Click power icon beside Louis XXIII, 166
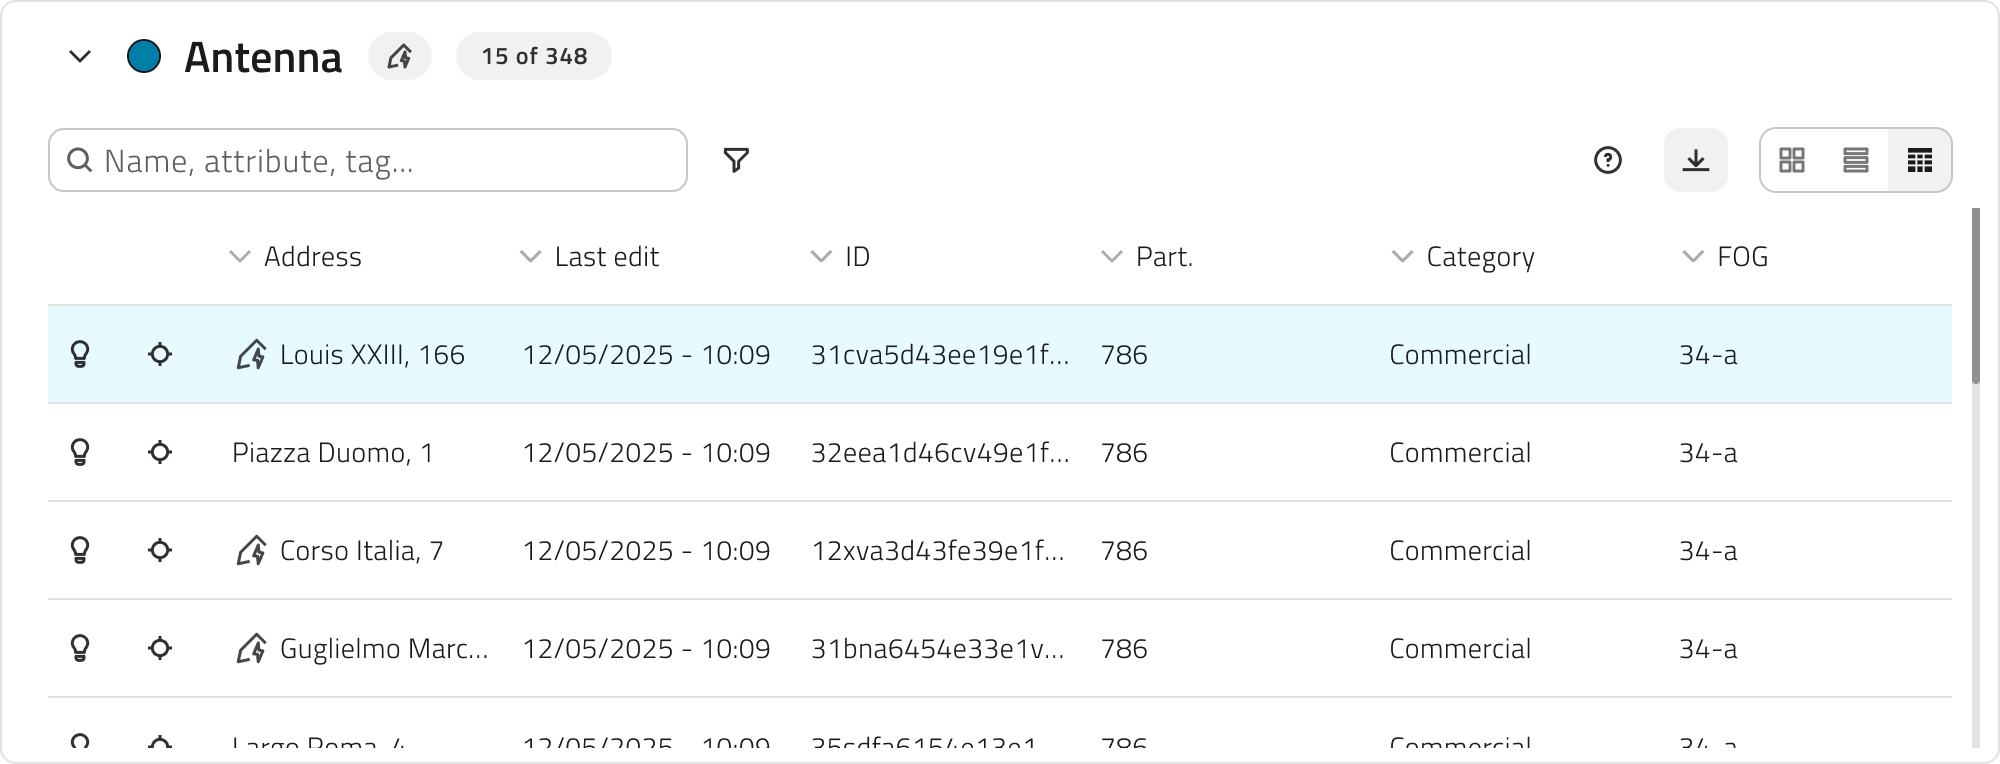 point(251,355)
